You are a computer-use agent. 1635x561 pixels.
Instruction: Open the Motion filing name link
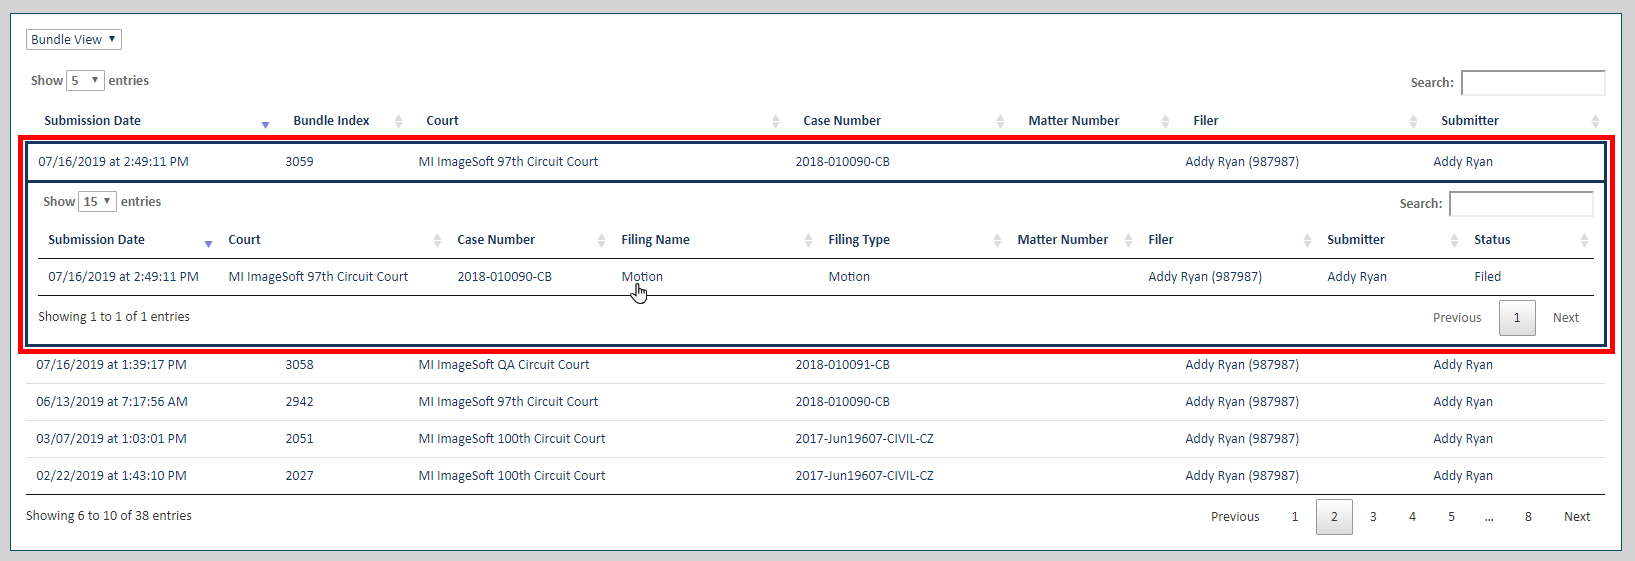click(x=642, y=277)
